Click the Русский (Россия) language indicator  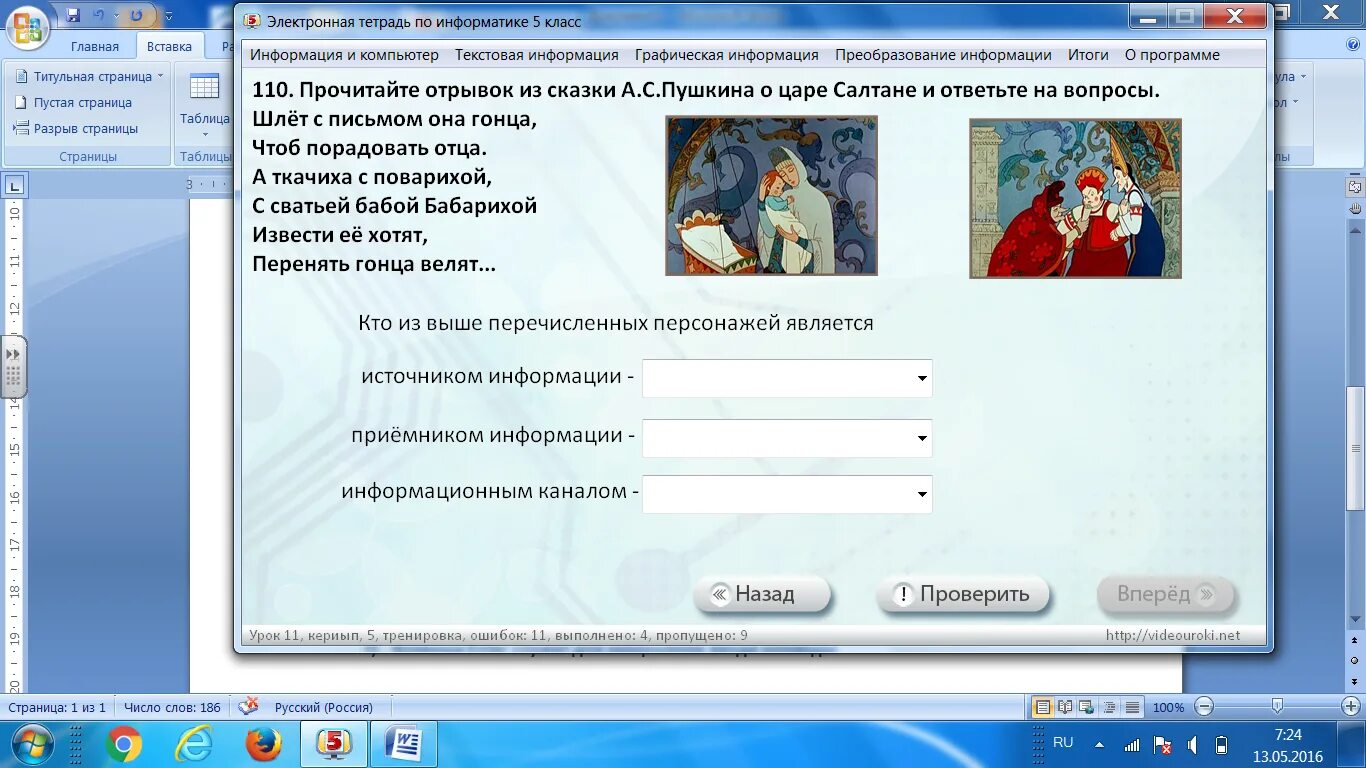coord(324,707)
